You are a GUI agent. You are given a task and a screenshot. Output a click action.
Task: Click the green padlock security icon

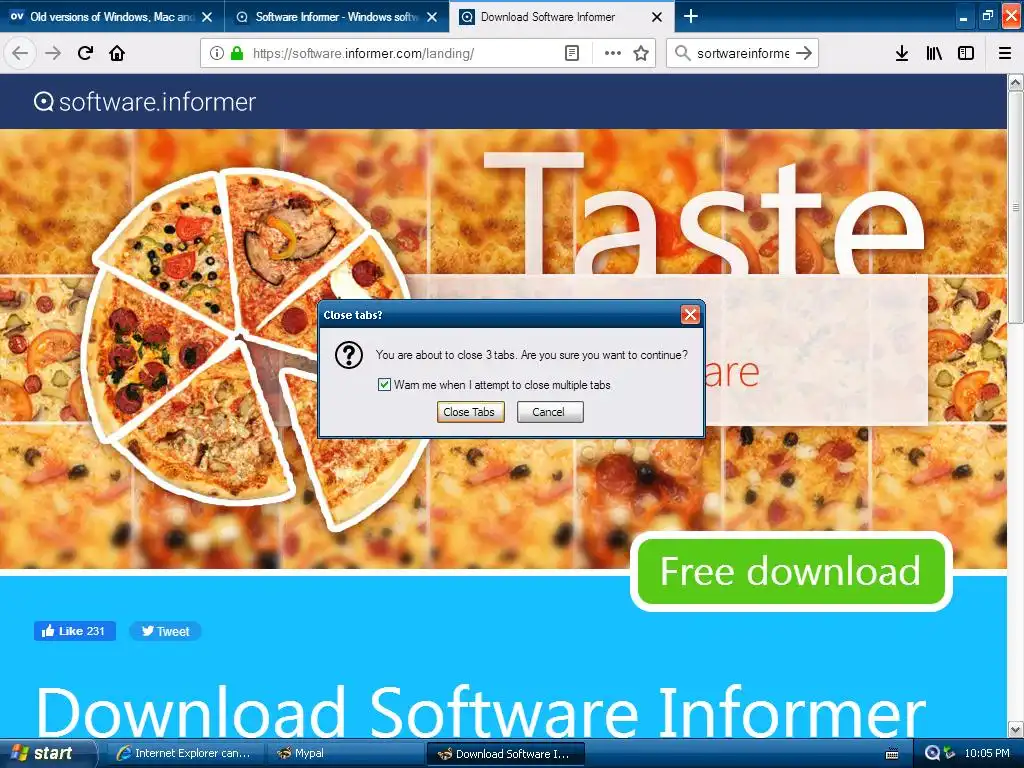(x=237, y=53)
